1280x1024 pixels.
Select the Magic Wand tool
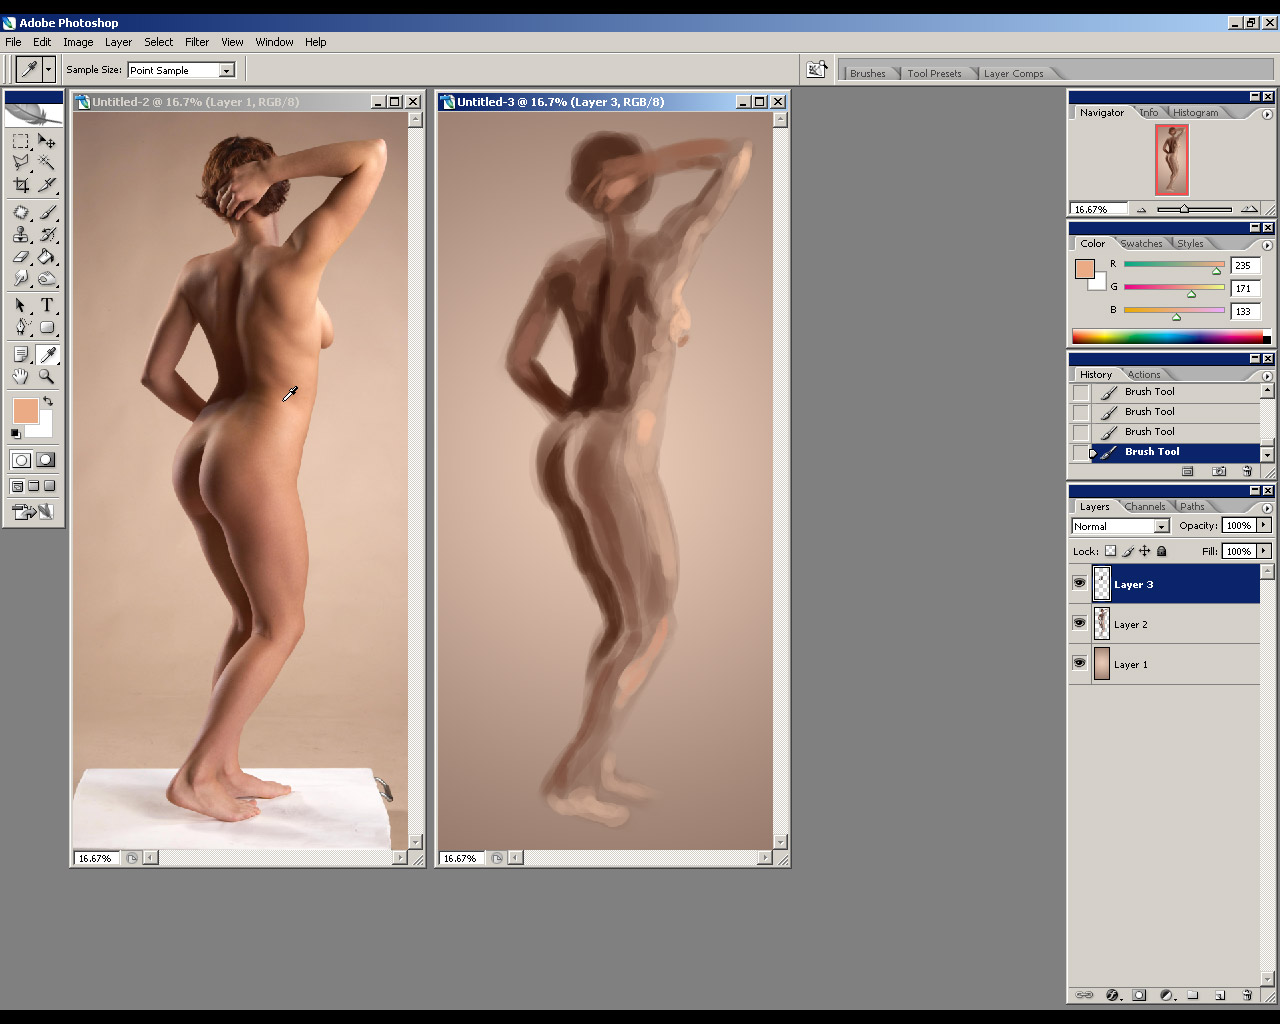coord(46,162)
